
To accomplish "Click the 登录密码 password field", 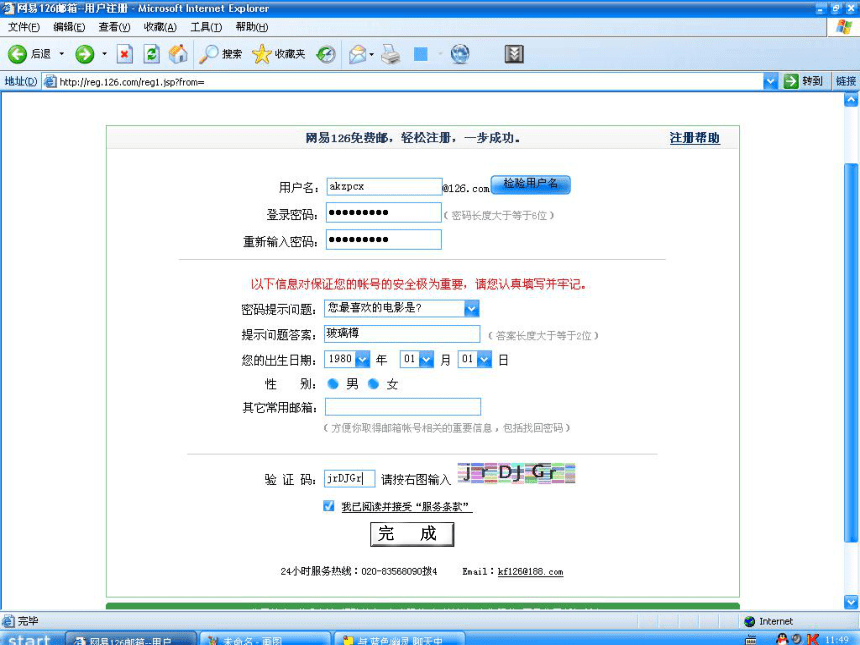I will click(x=383, y=212).
